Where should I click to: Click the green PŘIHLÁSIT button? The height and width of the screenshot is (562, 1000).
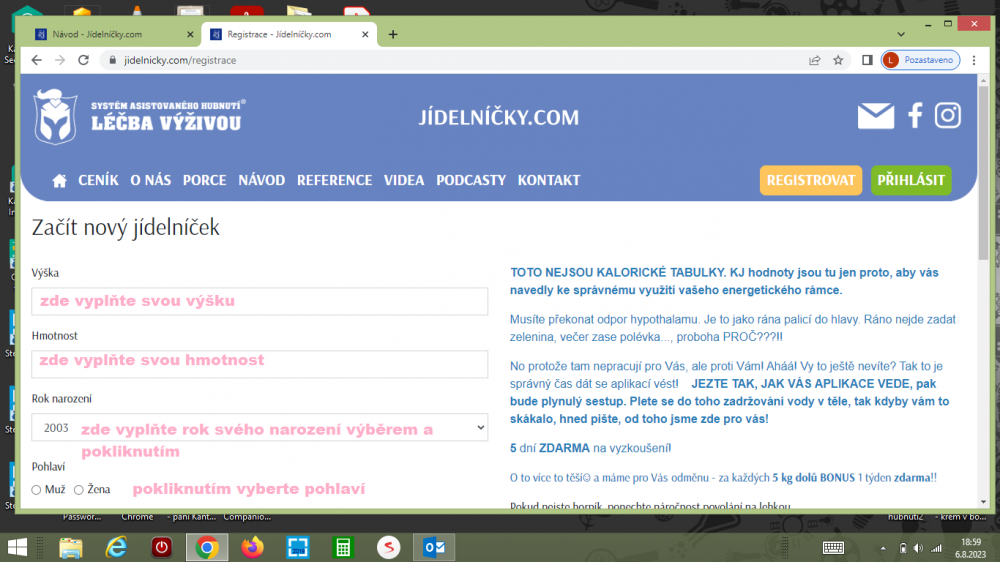point(910,180)
